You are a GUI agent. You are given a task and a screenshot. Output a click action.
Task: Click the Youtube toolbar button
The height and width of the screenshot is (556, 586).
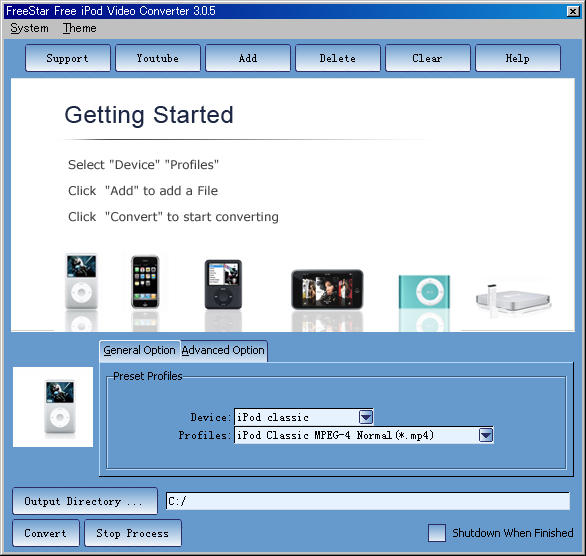(158, 58)
